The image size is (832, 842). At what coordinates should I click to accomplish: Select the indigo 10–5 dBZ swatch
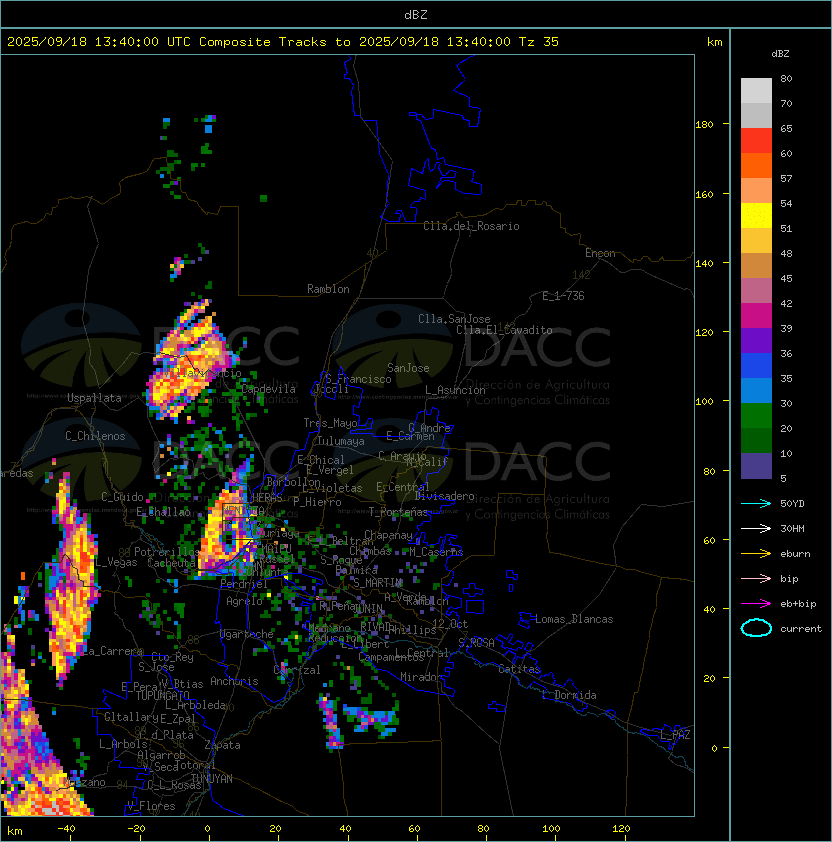756,466
